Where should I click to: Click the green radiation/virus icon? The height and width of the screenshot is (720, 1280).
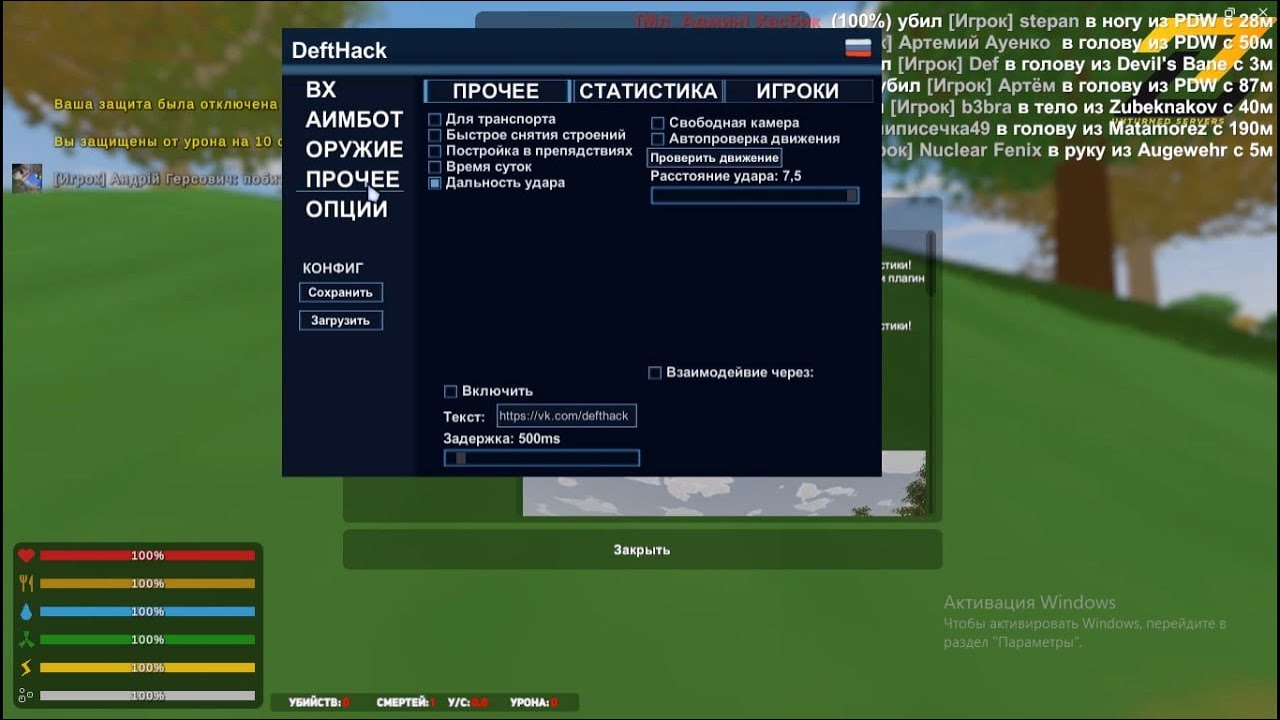[26, 639]
